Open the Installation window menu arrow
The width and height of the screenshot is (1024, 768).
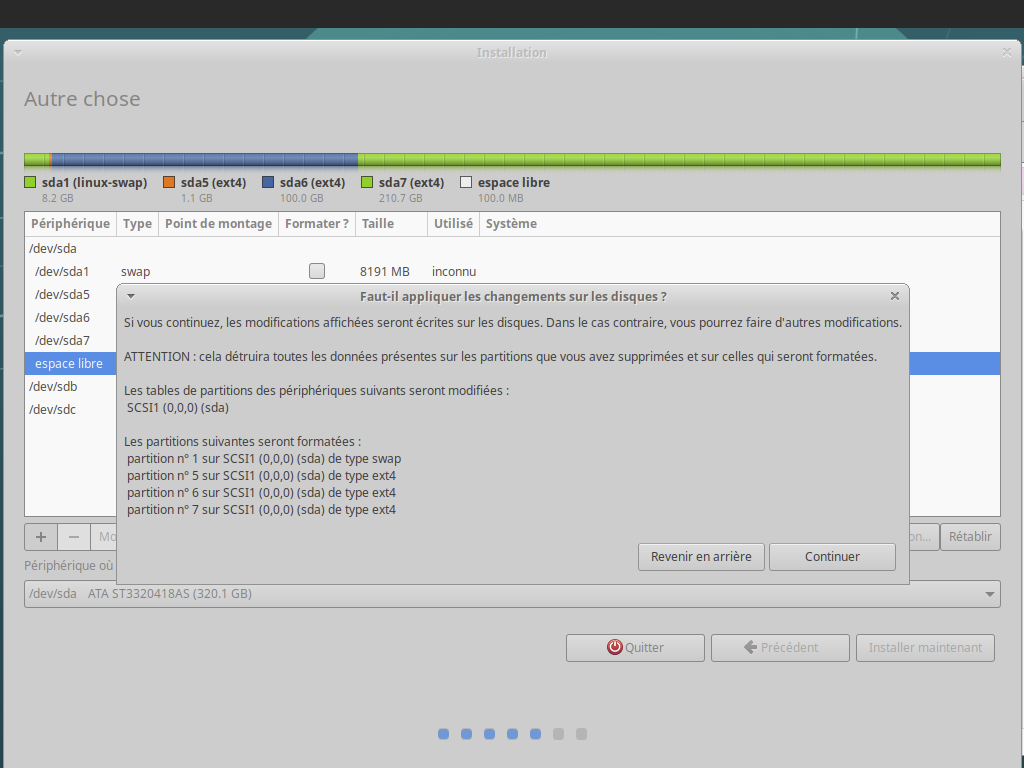point(18,52)
